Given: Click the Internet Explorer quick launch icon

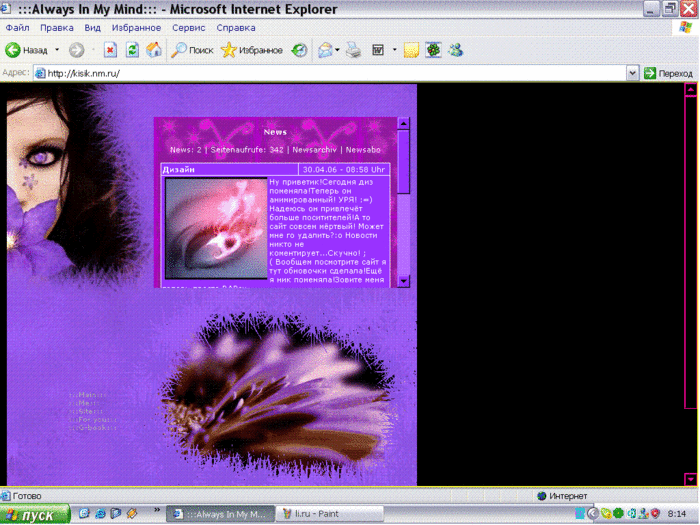Looking at the screenshot, I should 100,514.
